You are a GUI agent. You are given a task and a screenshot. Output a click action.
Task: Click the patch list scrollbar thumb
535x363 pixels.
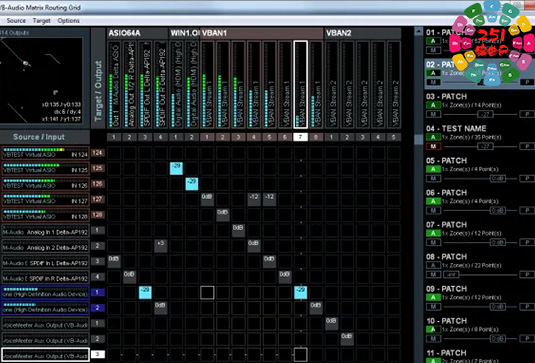point(418,139)
